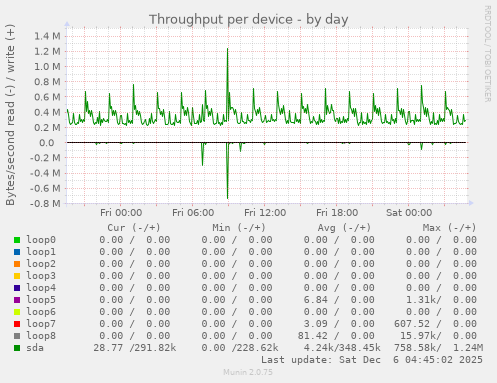Select loop7 max value '607.52 / 0.00'
Screen dimensions: 497x383
pyautogui.click(x=435, y=324)
